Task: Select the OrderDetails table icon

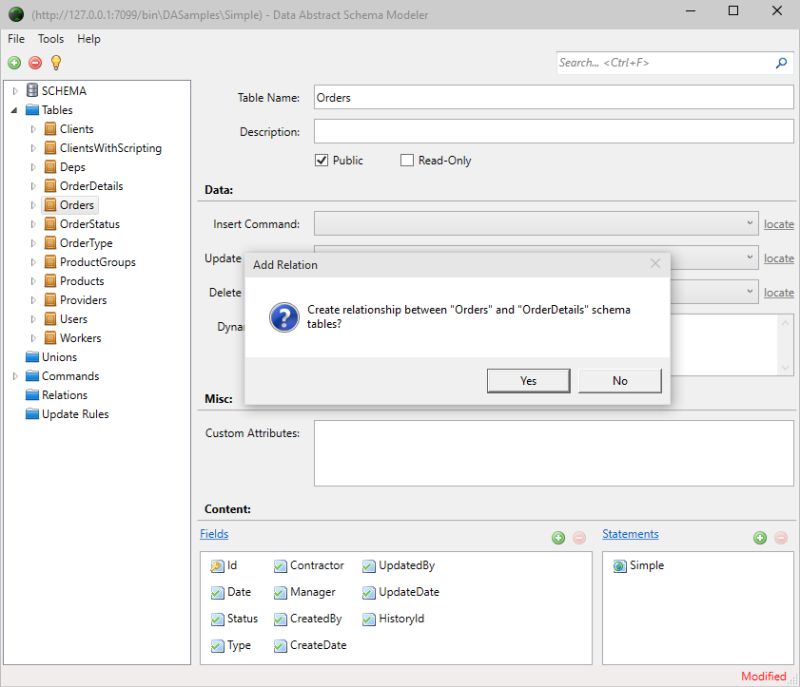Action: (50, 186)
